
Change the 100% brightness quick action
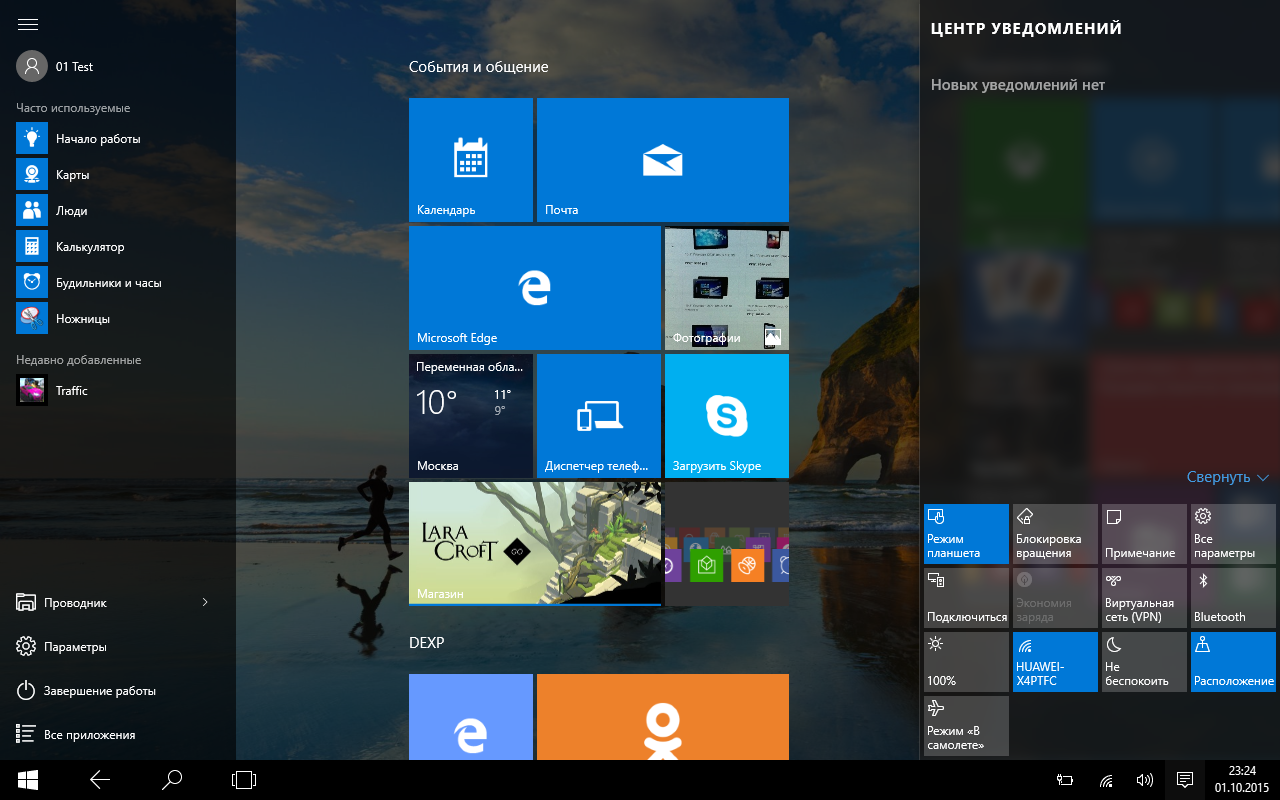tap(966, 662)
